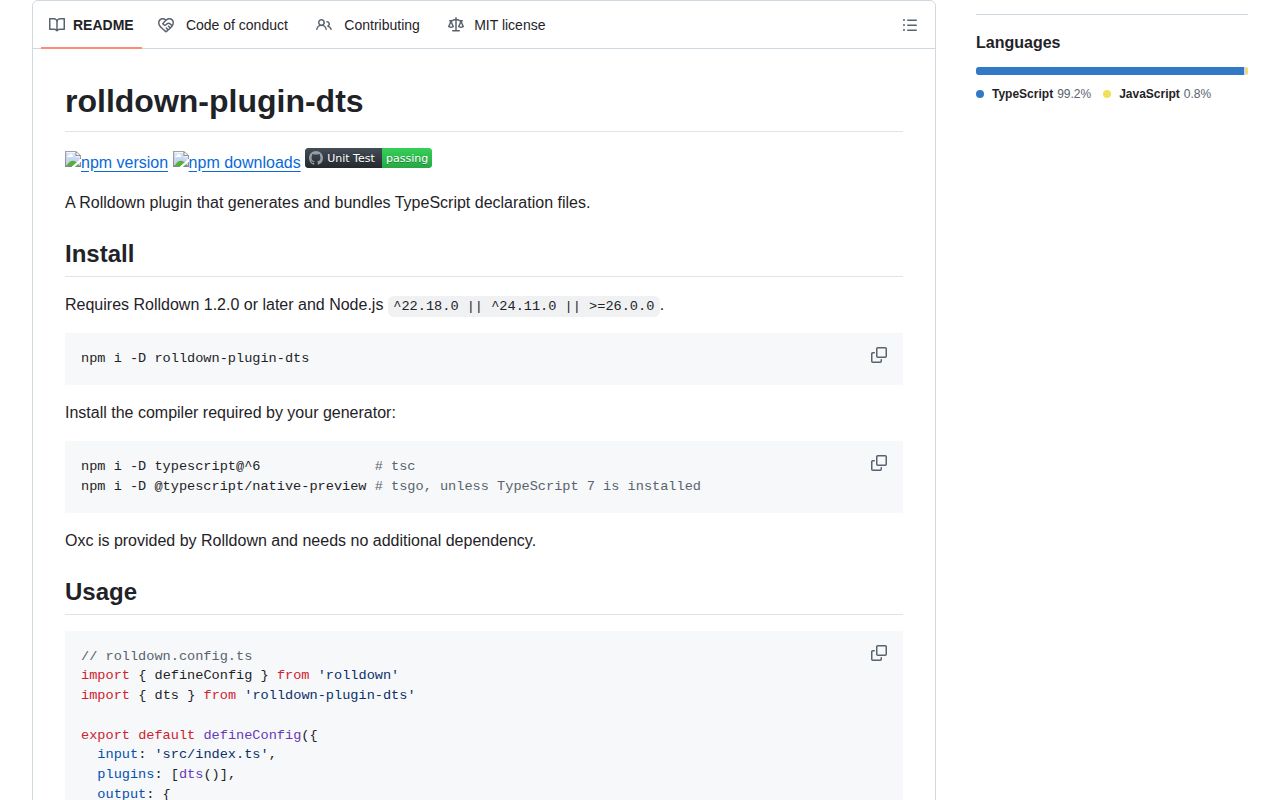Click the '// rolldown.config.ts' comment
The width and height of the screenshot is (1280, 800).
pos(166,656)
